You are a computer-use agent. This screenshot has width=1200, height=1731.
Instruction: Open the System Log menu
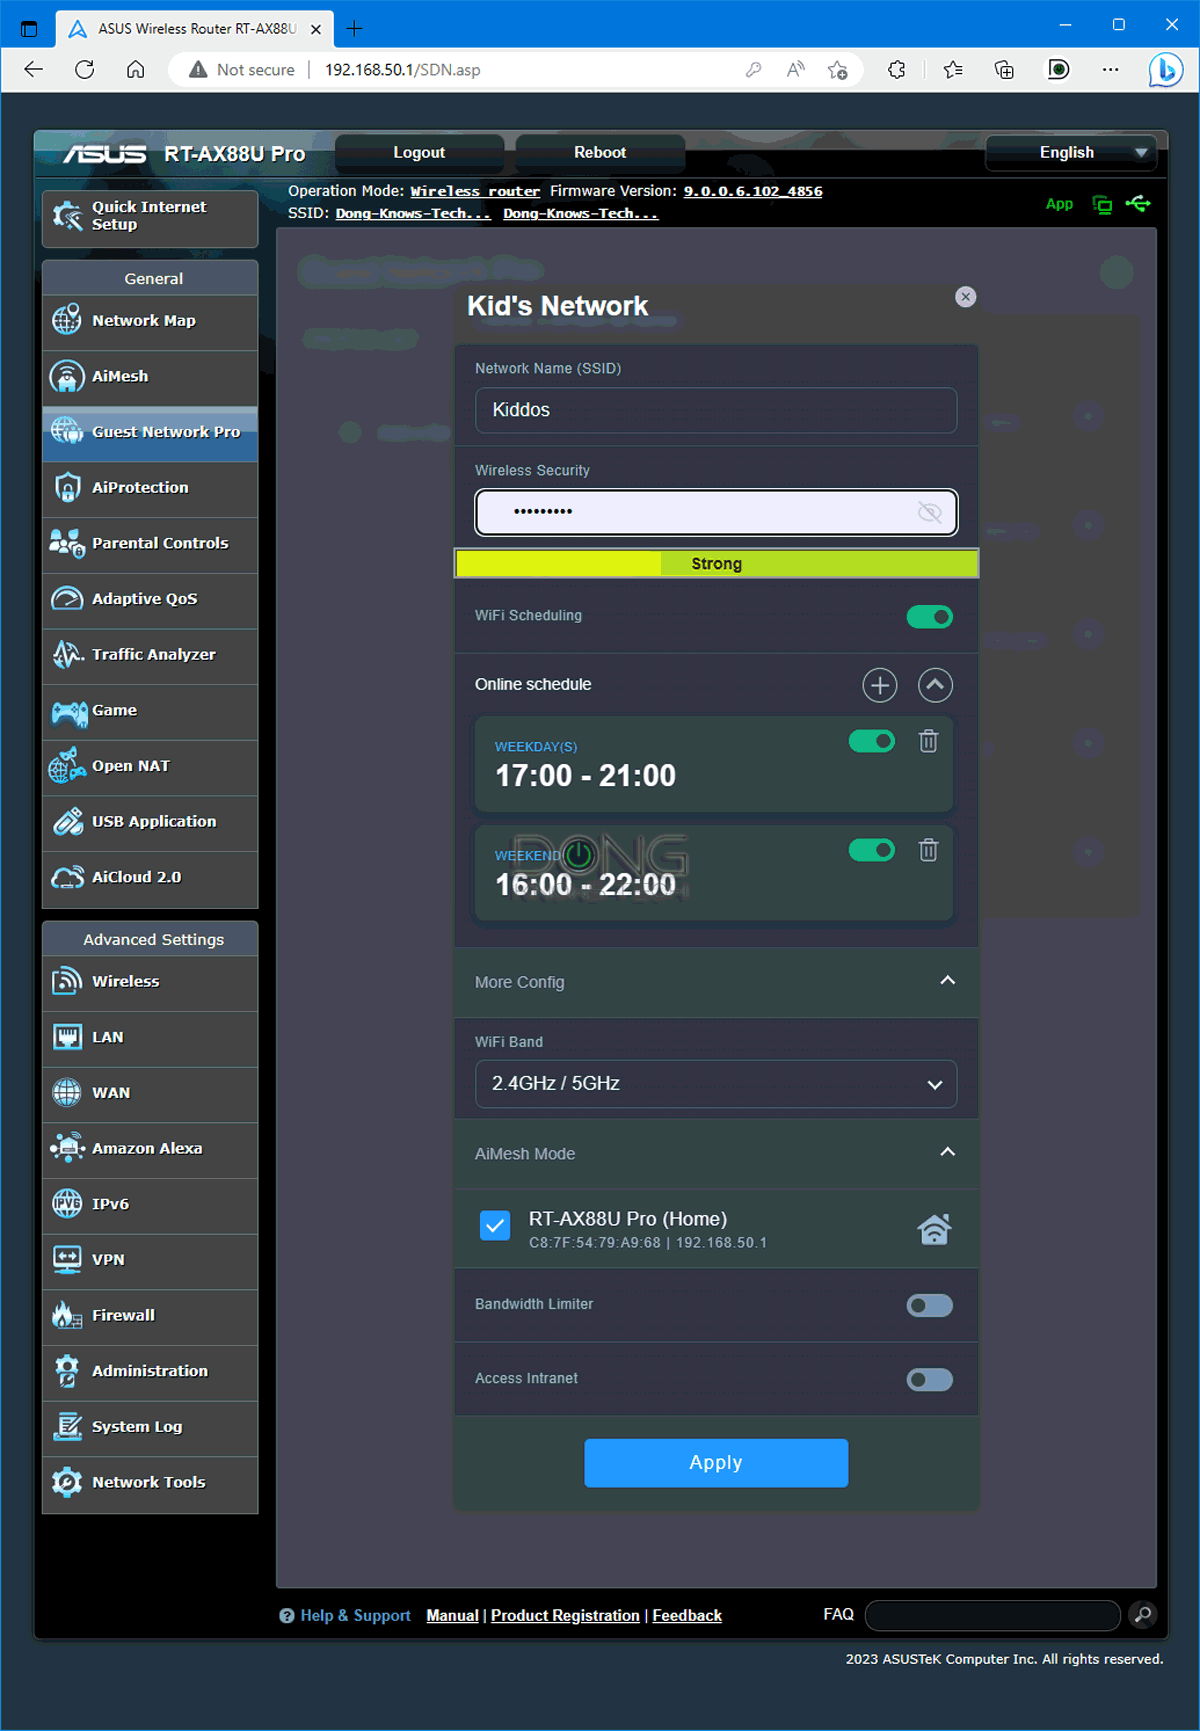pyautogui.click(x=150, y=1427)
